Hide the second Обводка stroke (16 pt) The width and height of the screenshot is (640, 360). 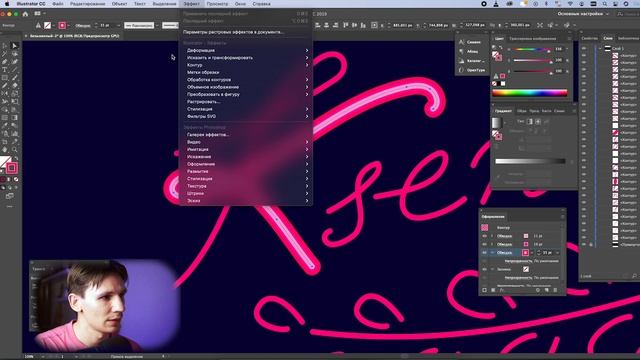point(484,244)
